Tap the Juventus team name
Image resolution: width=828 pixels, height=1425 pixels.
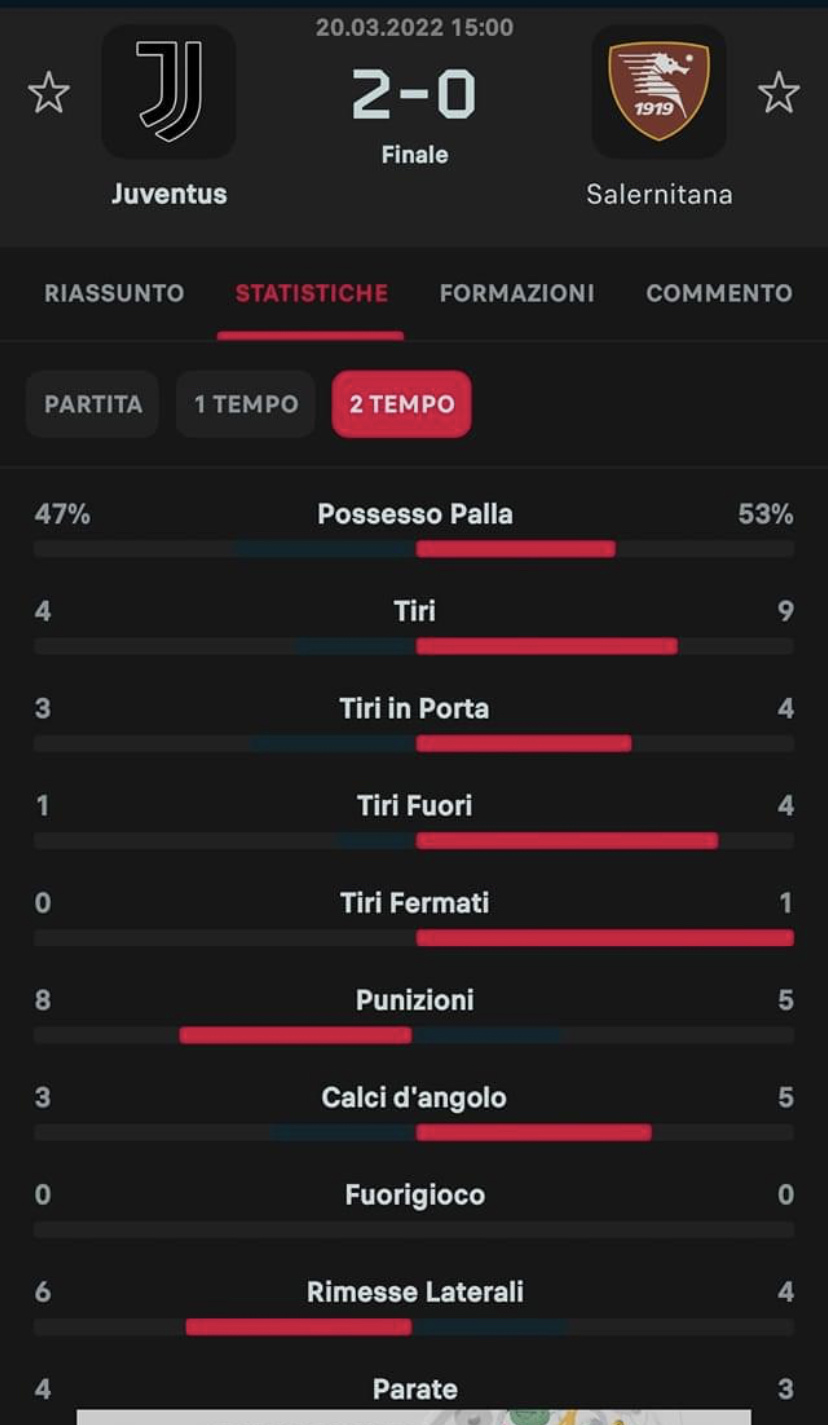(x=169, y=193)
